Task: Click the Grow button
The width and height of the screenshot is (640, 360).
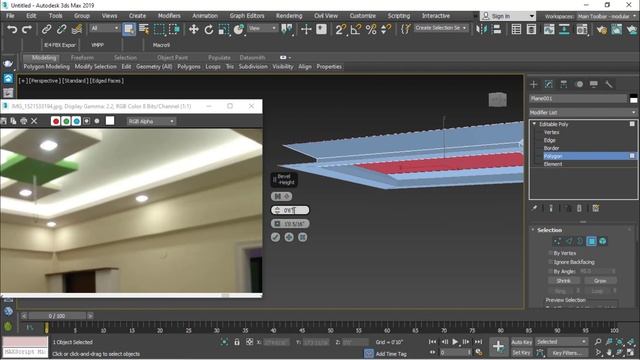Action: (x=600, y=281)
